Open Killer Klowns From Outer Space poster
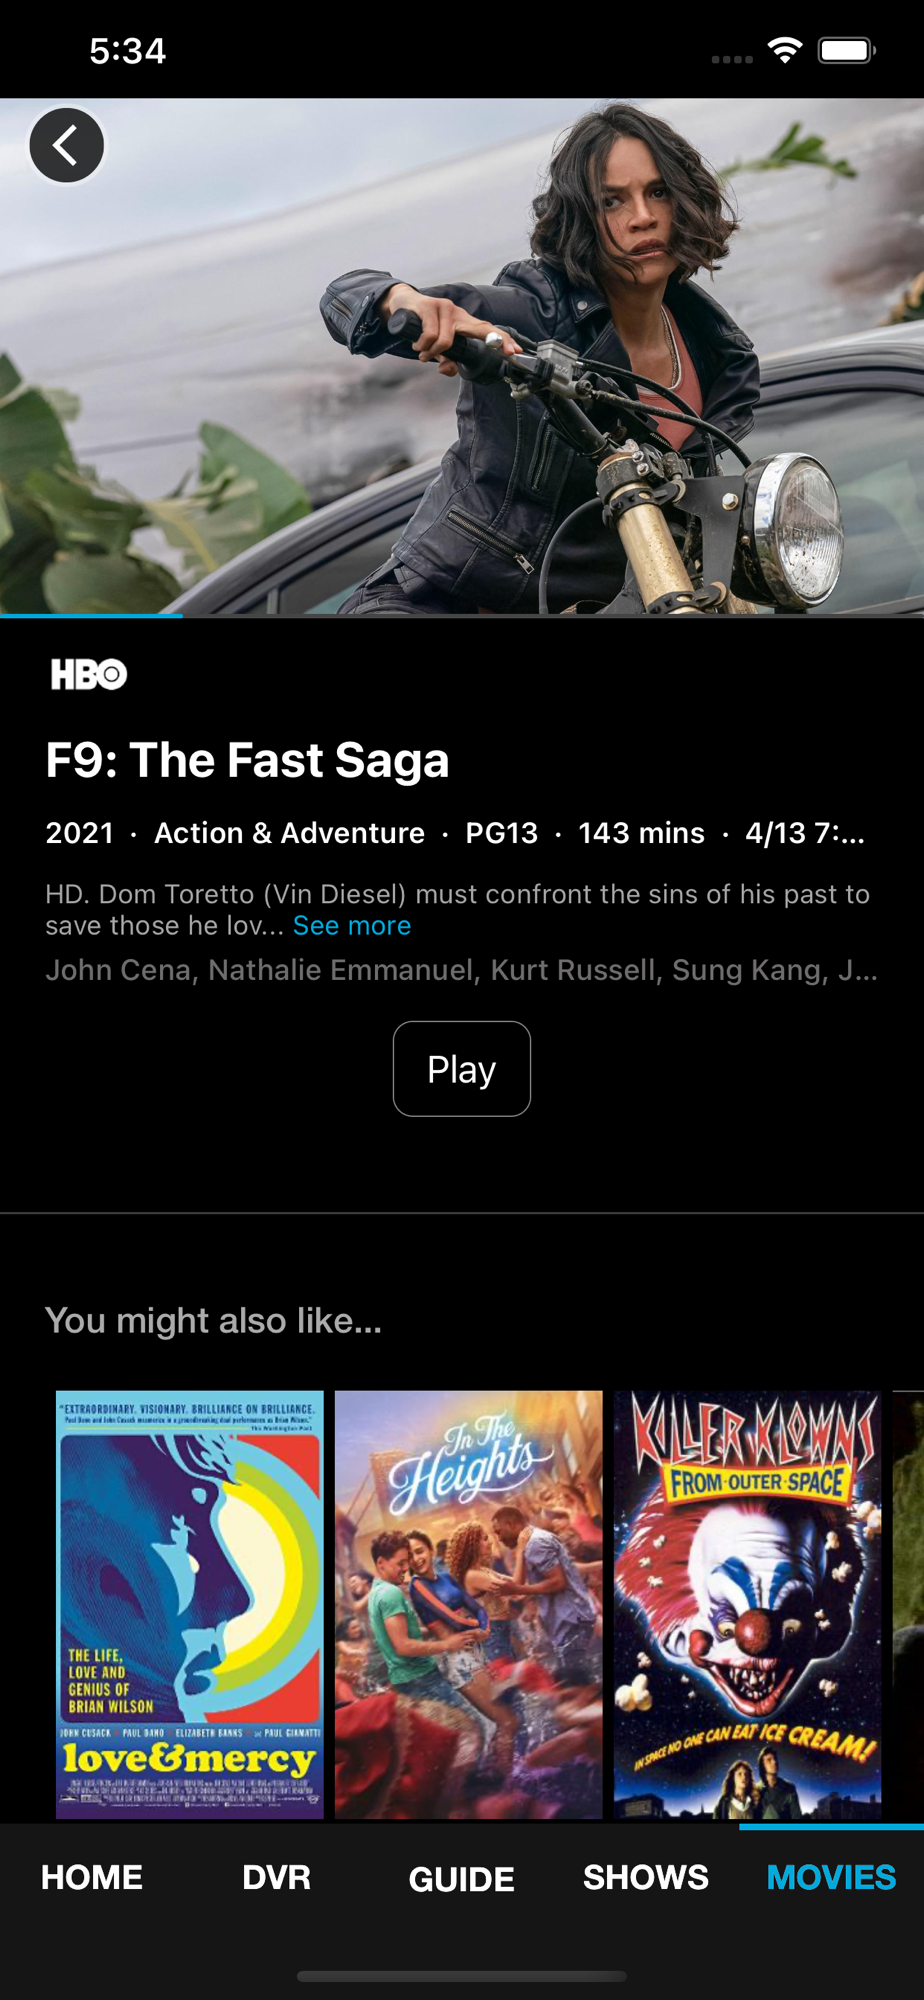 [748, 1604]
